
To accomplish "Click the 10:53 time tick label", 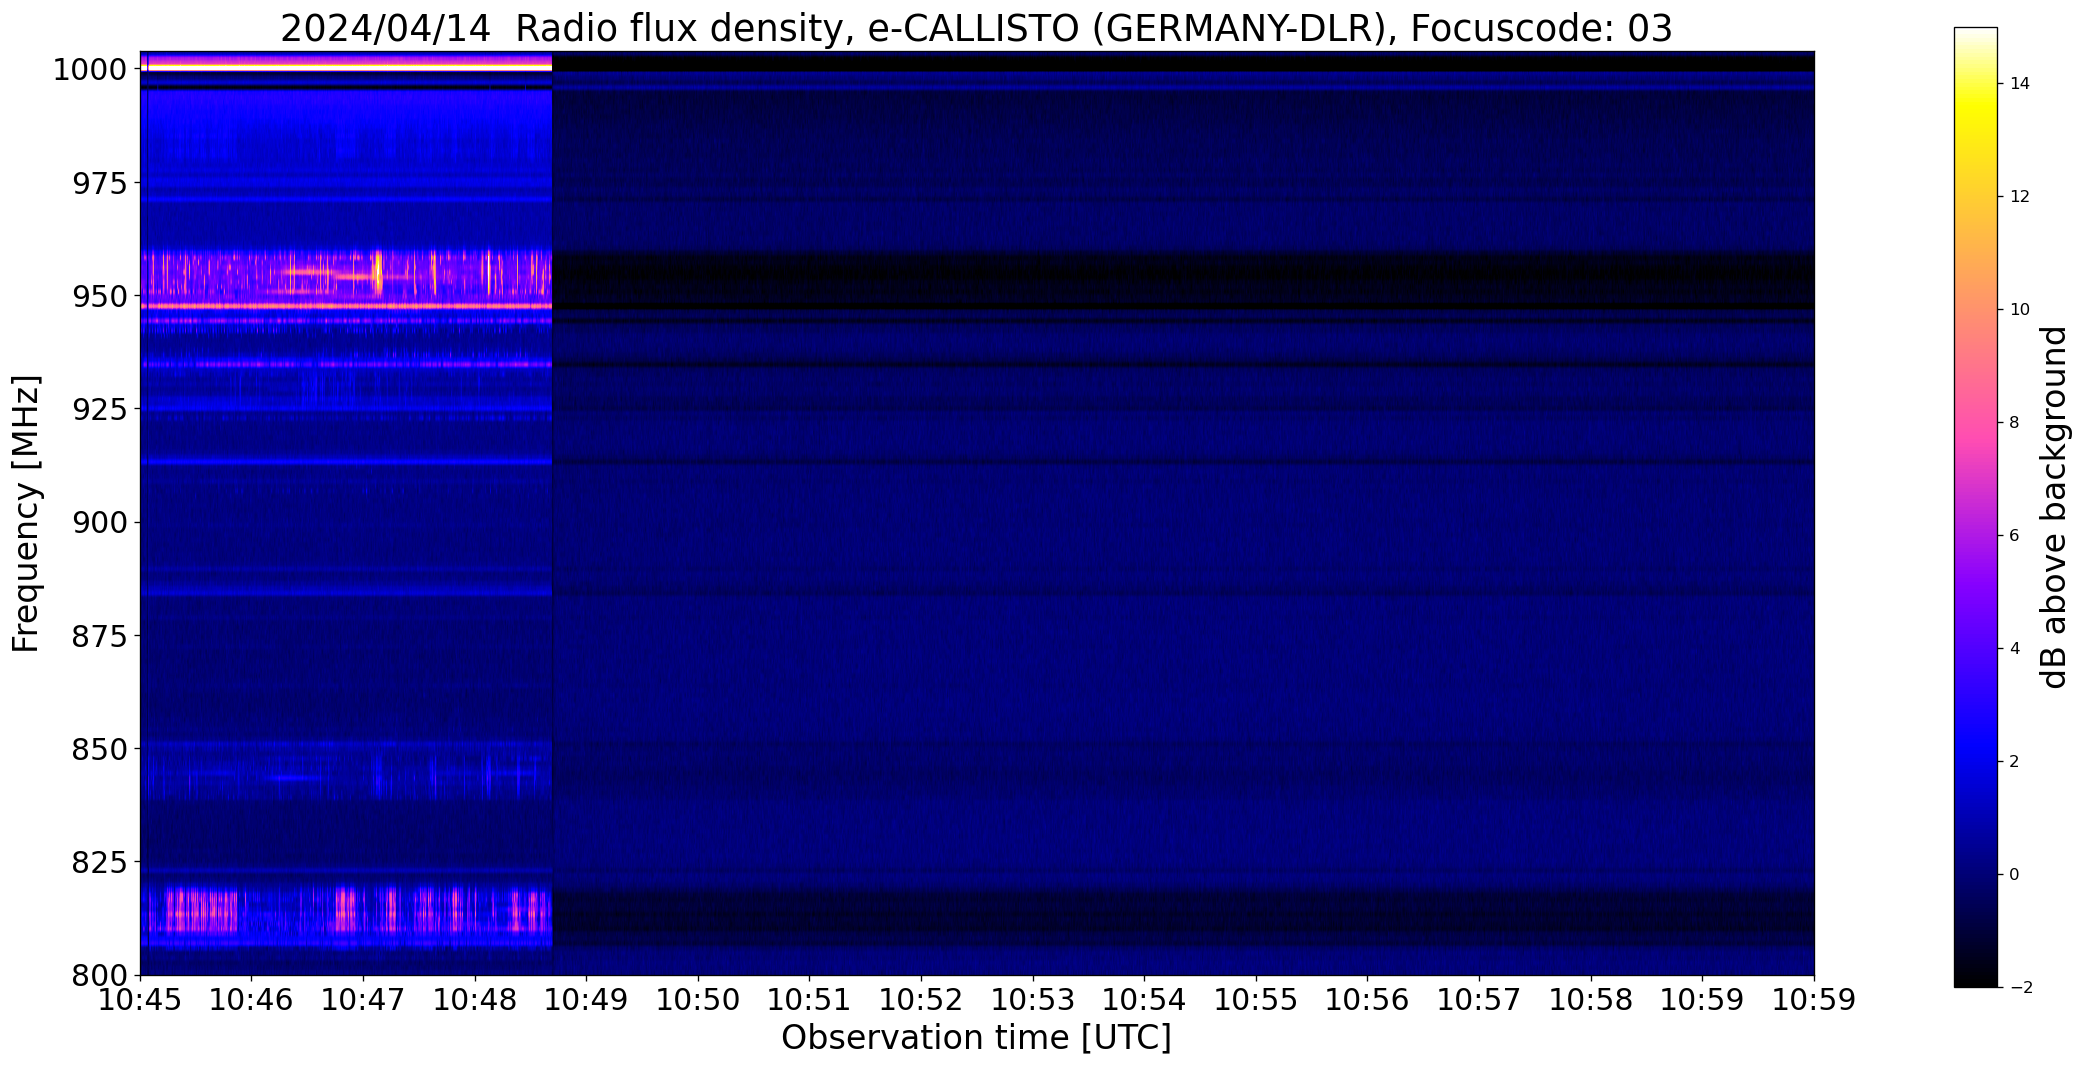I will [x=1033, y=1000].
